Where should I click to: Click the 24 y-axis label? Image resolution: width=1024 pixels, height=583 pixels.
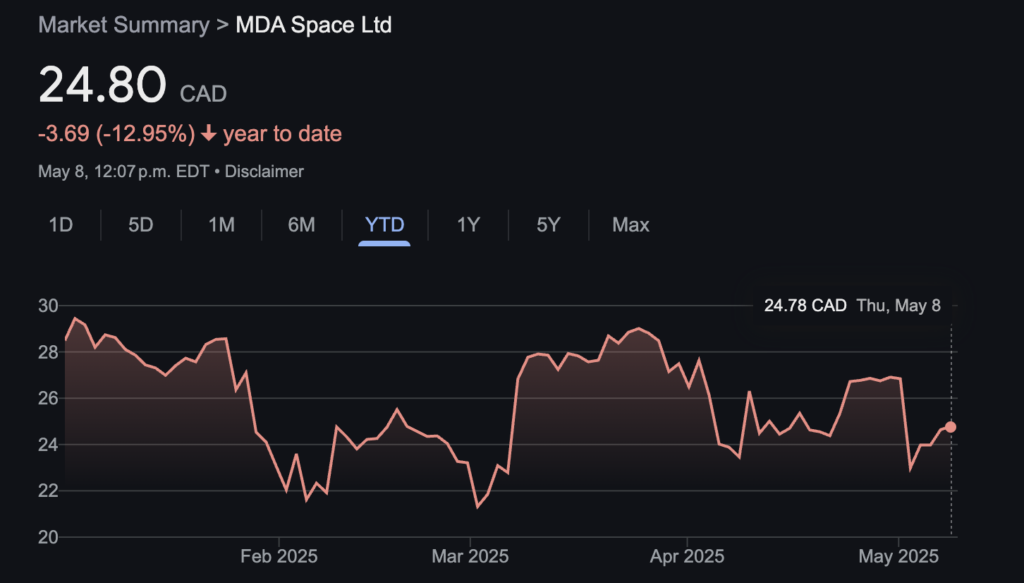click(48, 445)
